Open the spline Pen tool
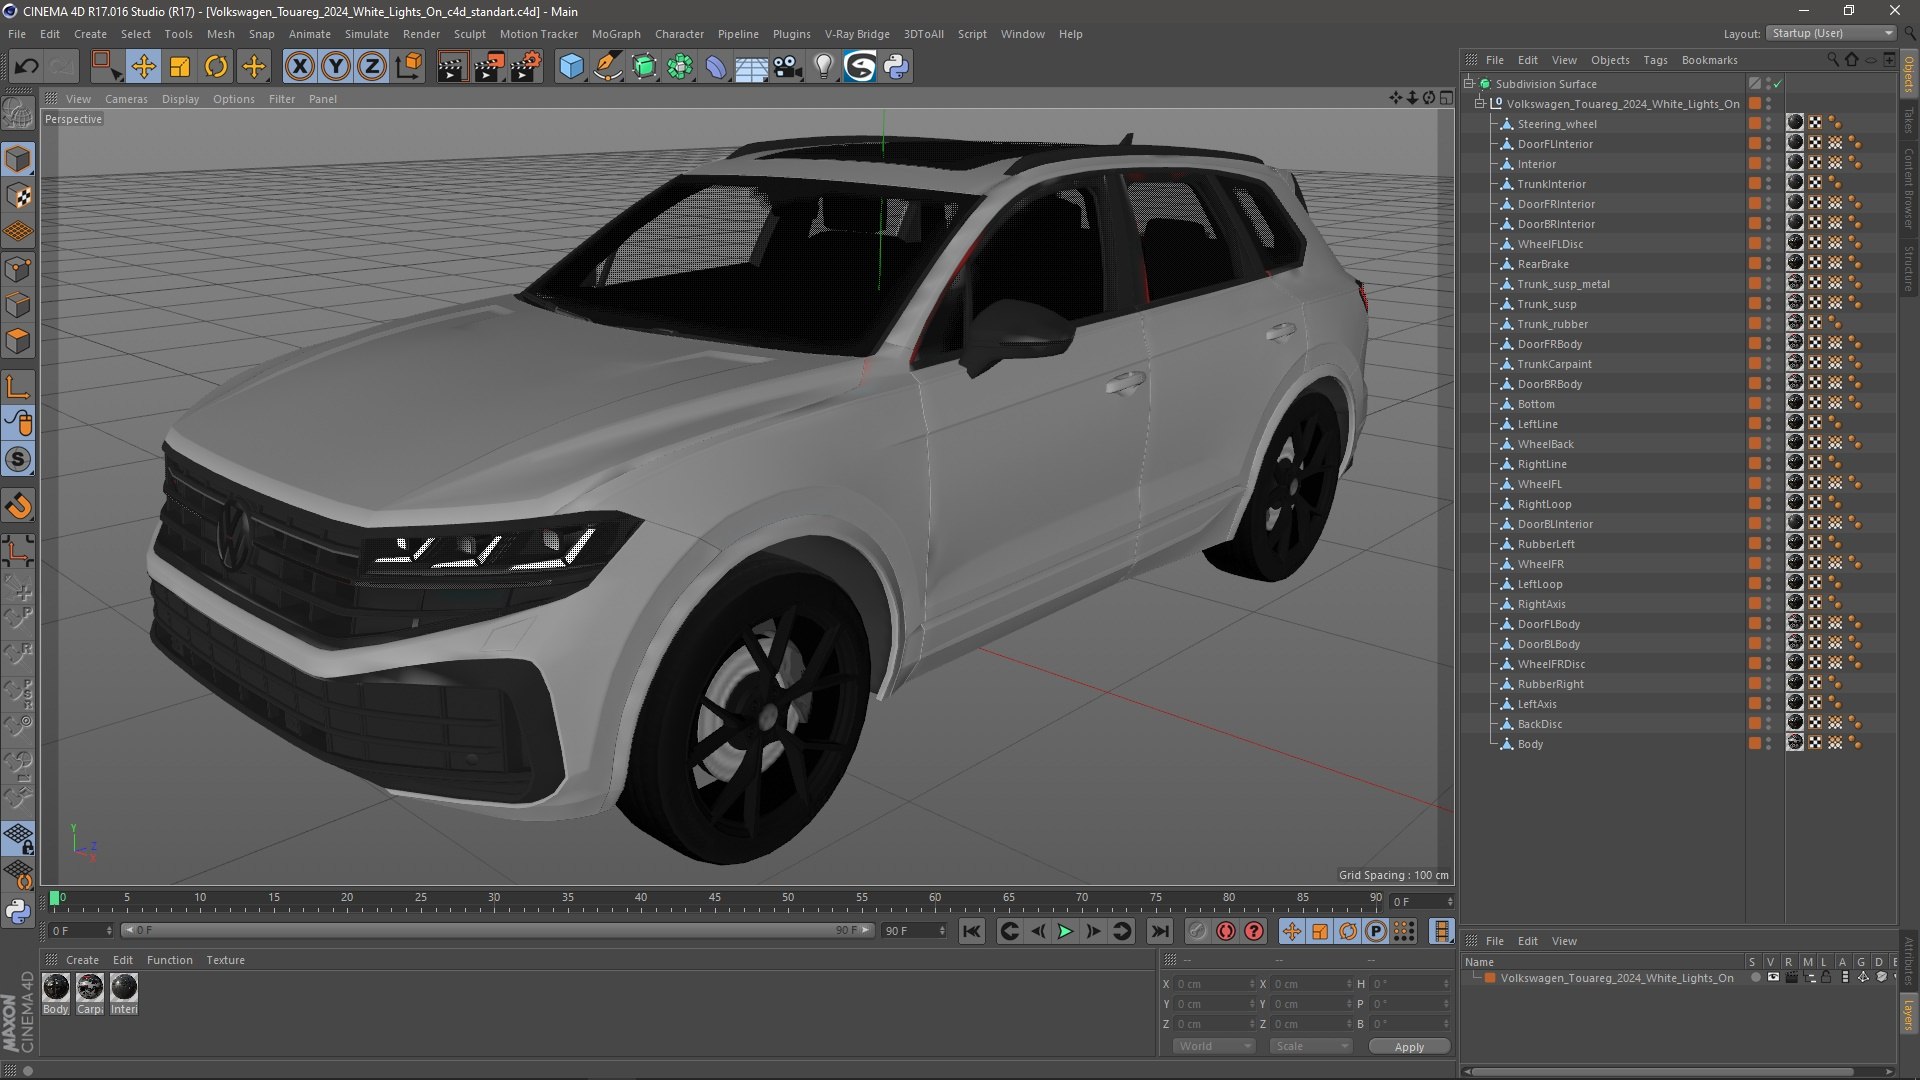 coord(608,67)
